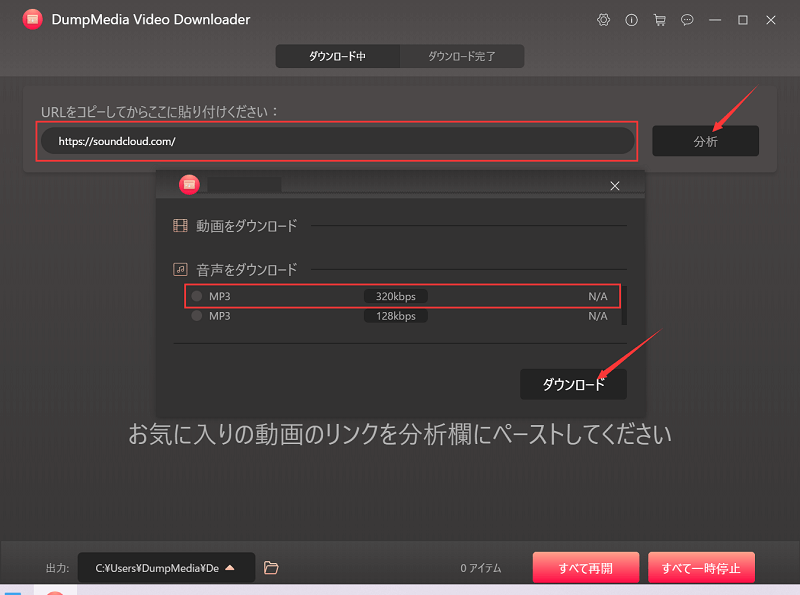The image size is (800, 595).
Task: Select the MP3 128kbps radio option
Action: pos(197,316)
